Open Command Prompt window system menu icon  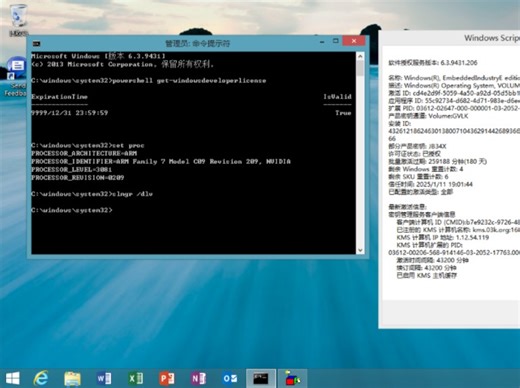[36, 44]
